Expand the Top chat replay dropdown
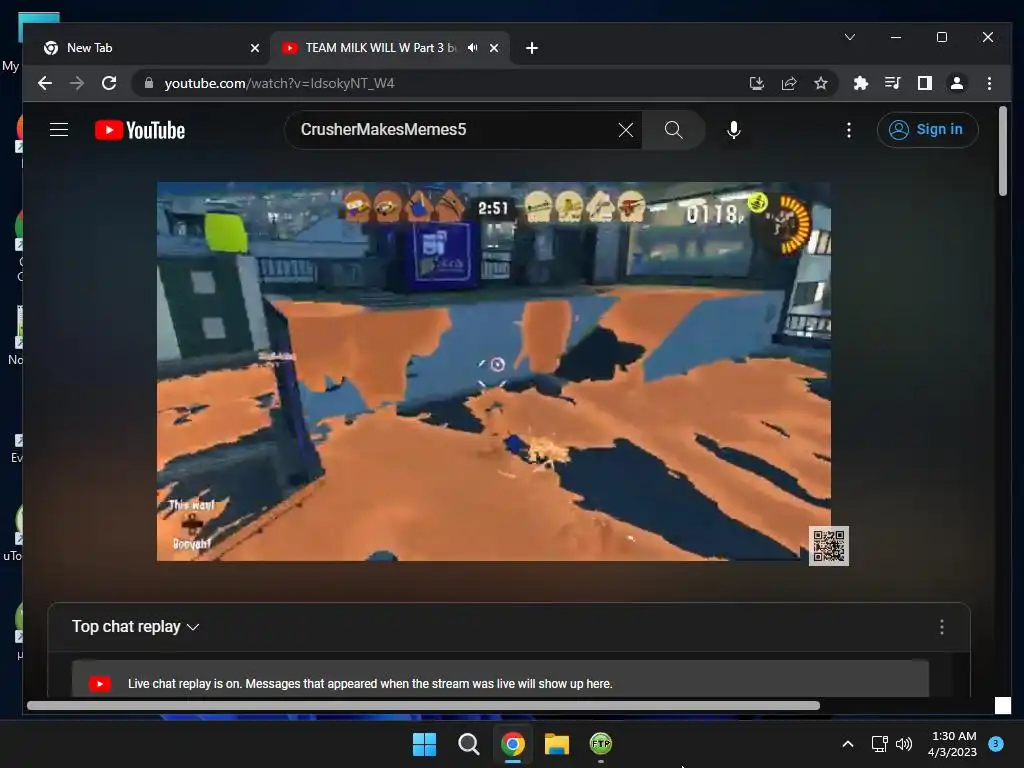Image resolution: width=1024 pixels, height=768 pixels. point(135,627)
